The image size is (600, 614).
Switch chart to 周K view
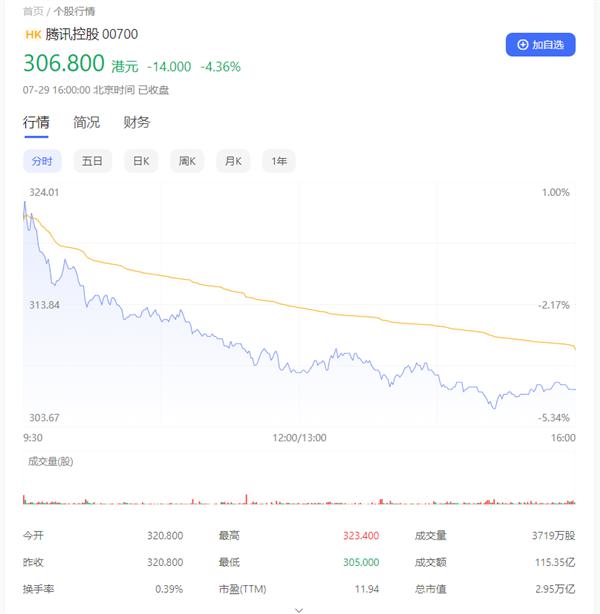187,161
